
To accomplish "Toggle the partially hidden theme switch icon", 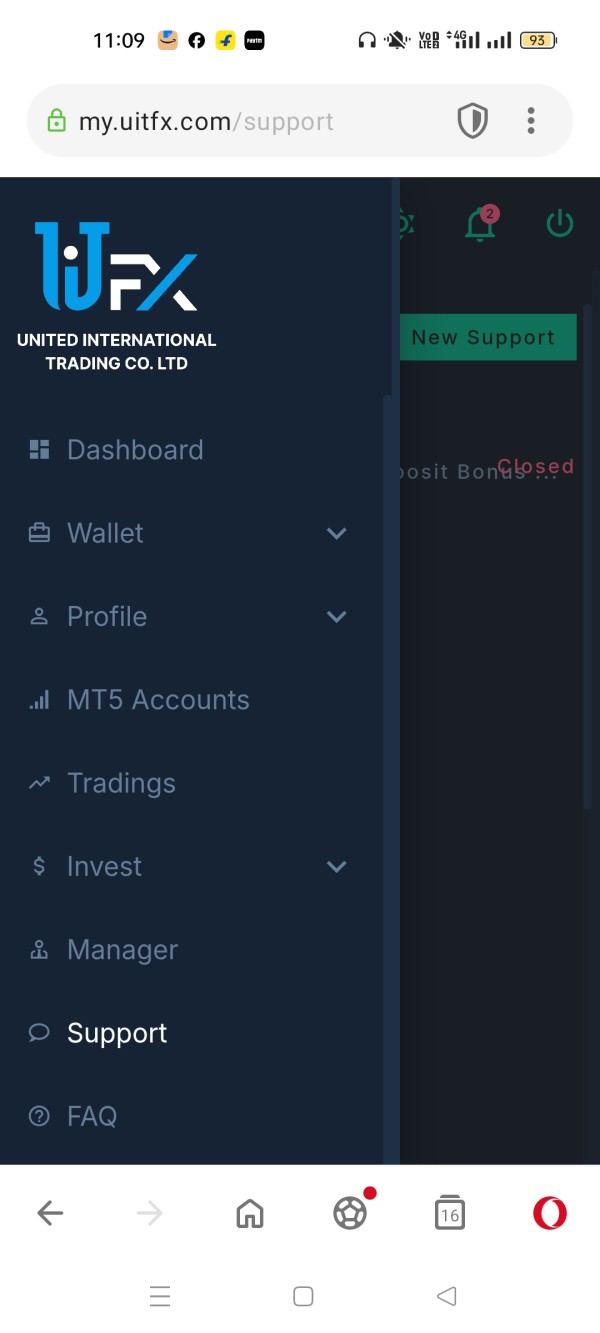I will tap(405, 224).
